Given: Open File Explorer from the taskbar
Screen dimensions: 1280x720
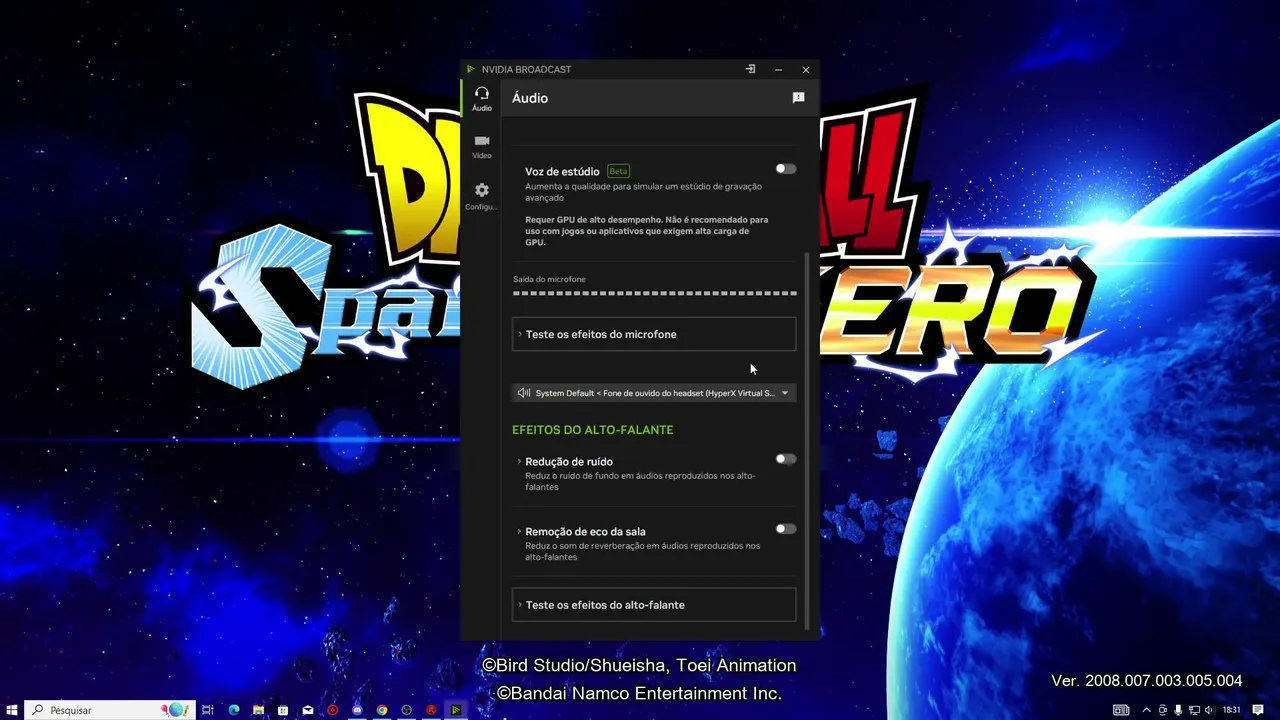Looking at the screenshot, I should (259, 710).
